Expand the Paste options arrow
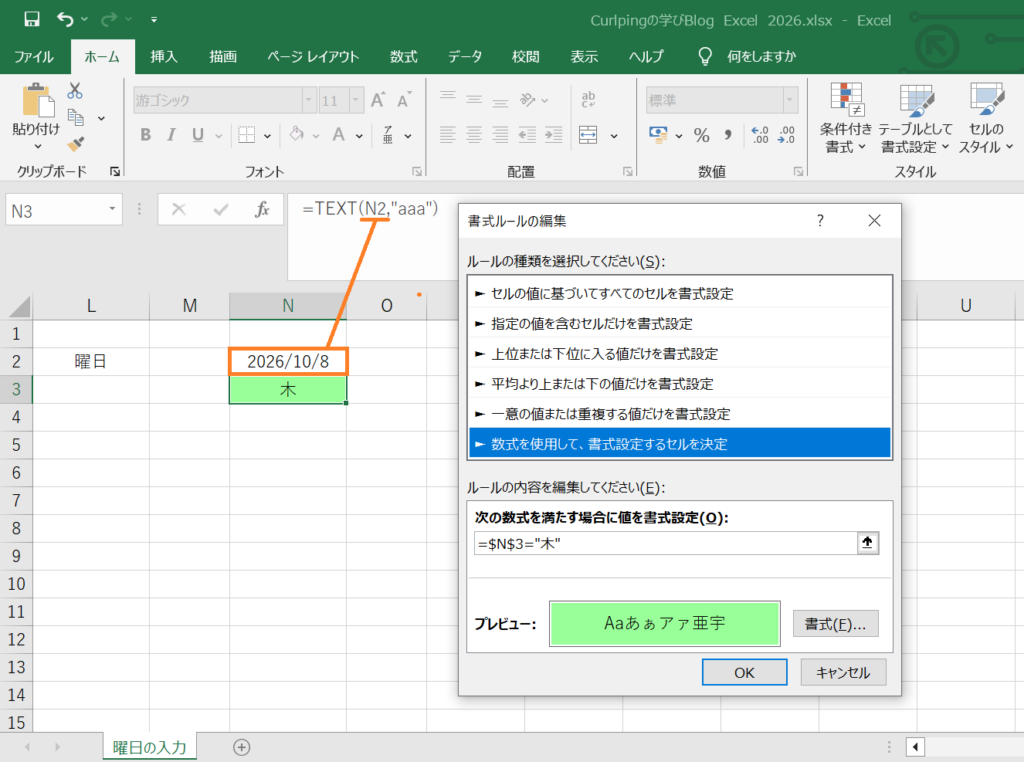Image resolution: width=1024 pixels, height=762 pixels. 37,147
